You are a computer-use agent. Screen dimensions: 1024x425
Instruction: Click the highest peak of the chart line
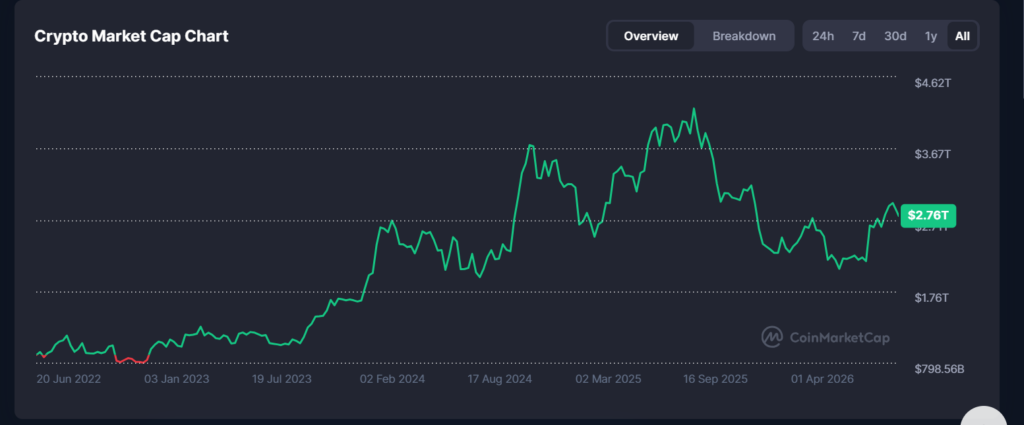click(x=694, y=110)
